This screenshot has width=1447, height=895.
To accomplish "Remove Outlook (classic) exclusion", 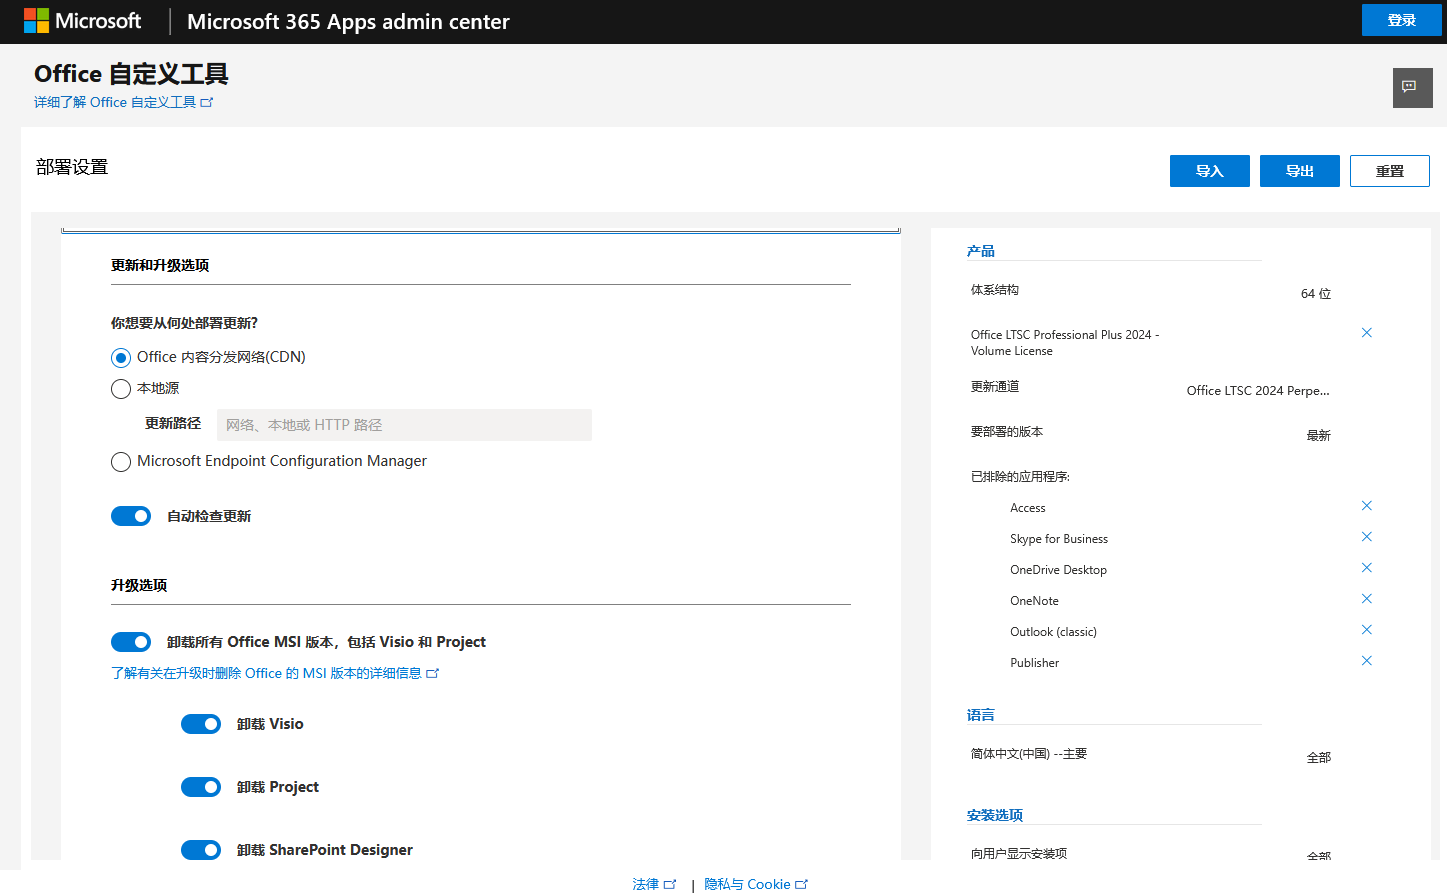I will coord(1367,630).
